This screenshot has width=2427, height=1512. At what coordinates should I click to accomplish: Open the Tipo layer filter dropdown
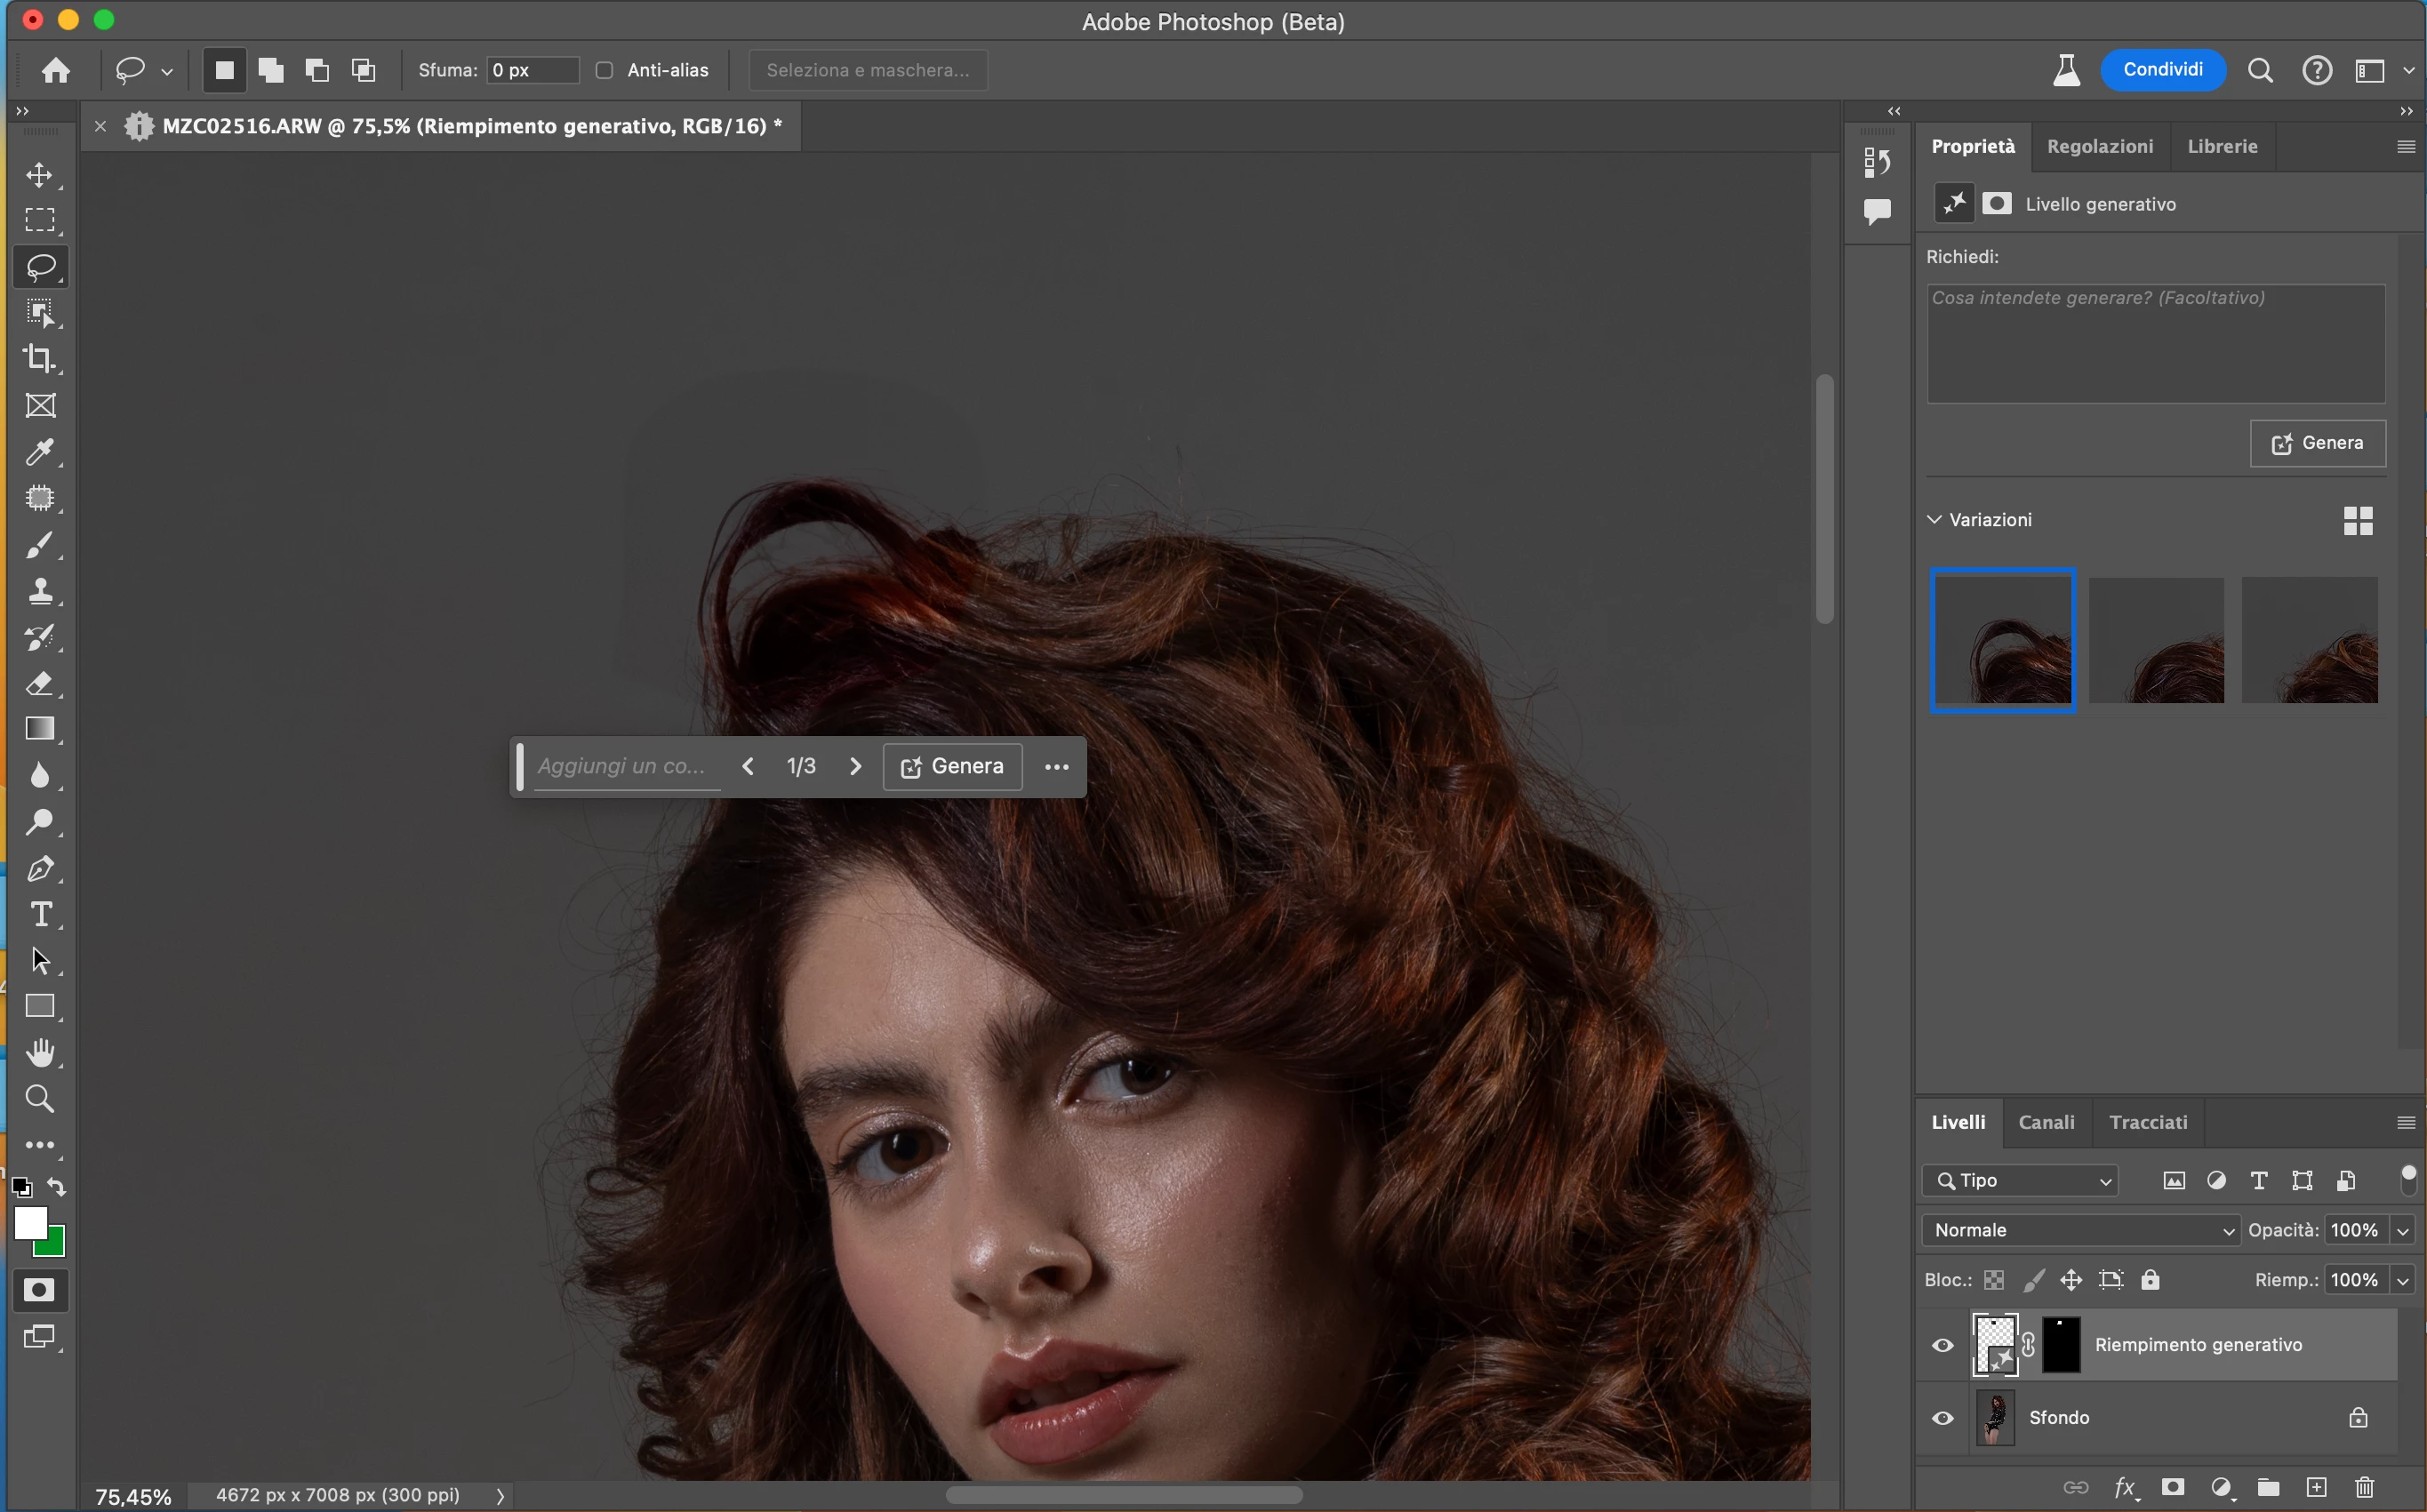tap(2022, 1180)
